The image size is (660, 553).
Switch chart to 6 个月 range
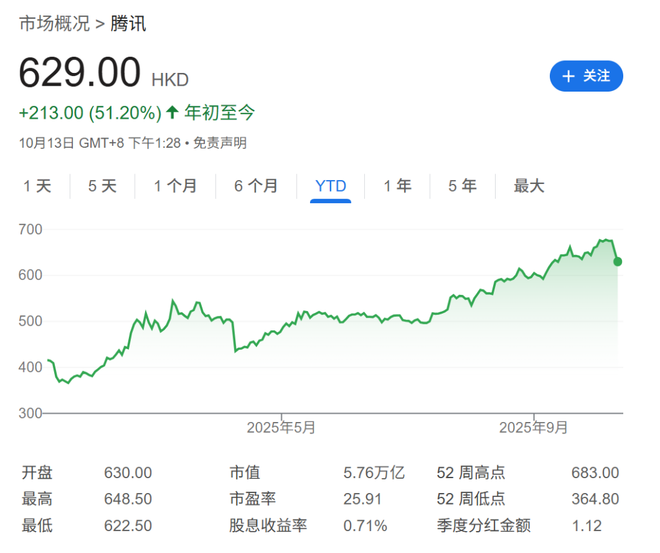(x=256, y=186)
